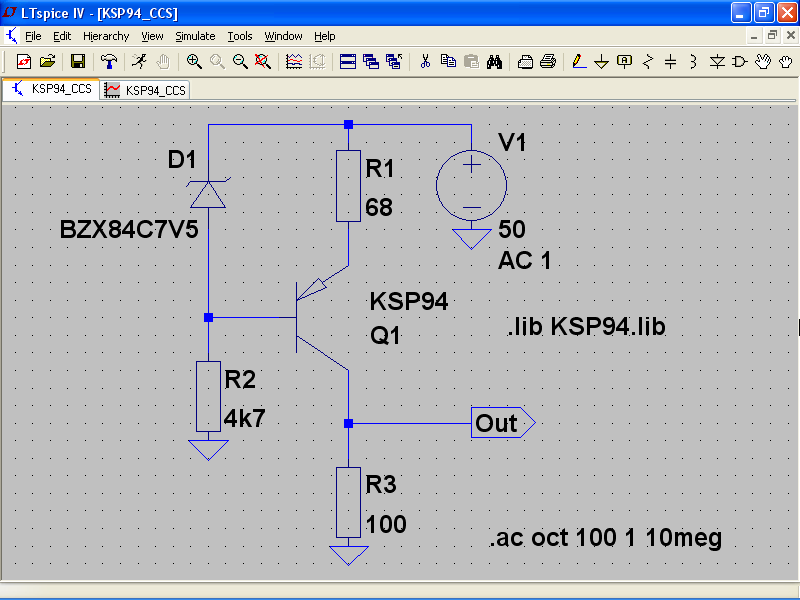Select the V1 voltage source symbol

pyautogui.click(x=471, y=185)
